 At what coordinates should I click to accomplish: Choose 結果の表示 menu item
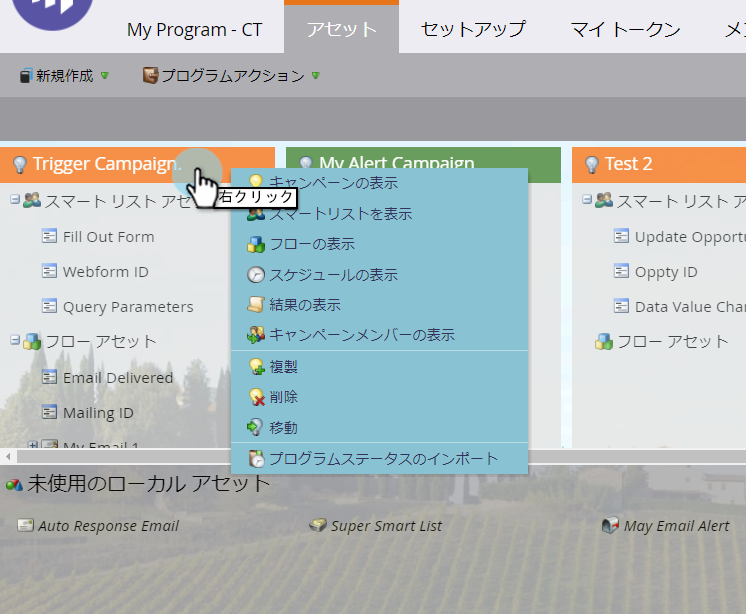coord(379,305)
